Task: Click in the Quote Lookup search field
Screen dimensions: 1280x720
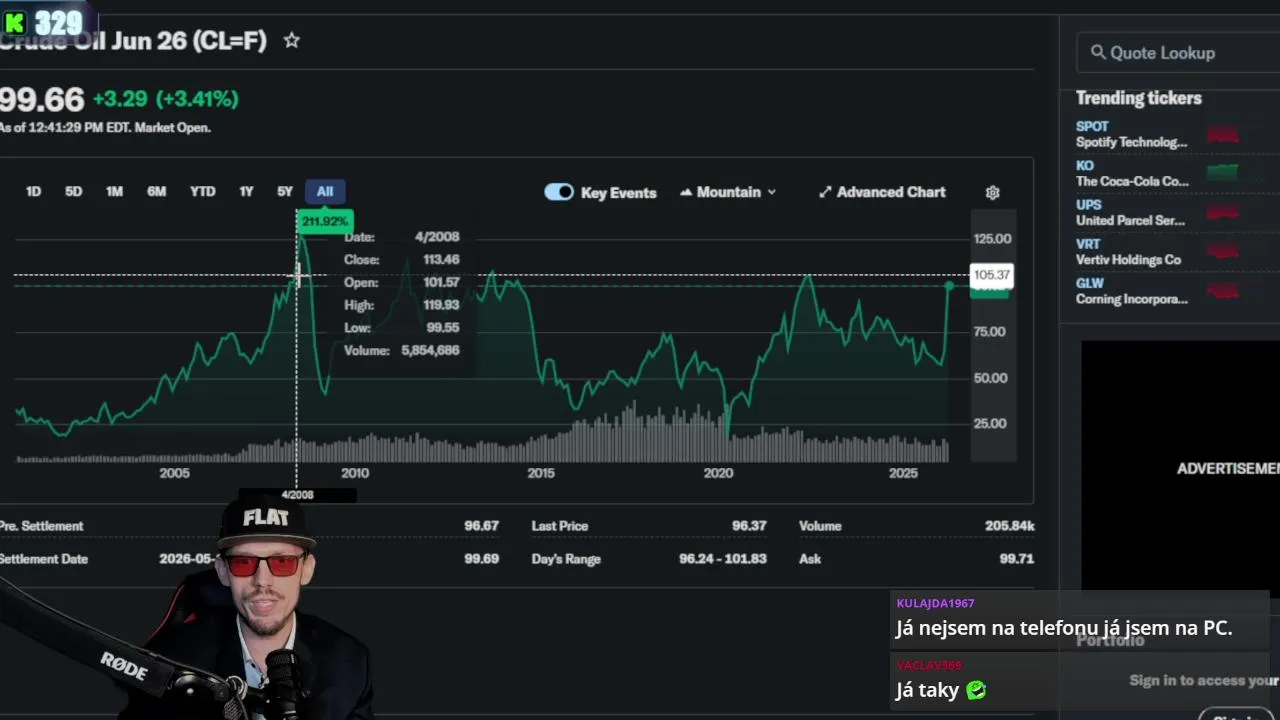Action: click(x=1178, y=52)
